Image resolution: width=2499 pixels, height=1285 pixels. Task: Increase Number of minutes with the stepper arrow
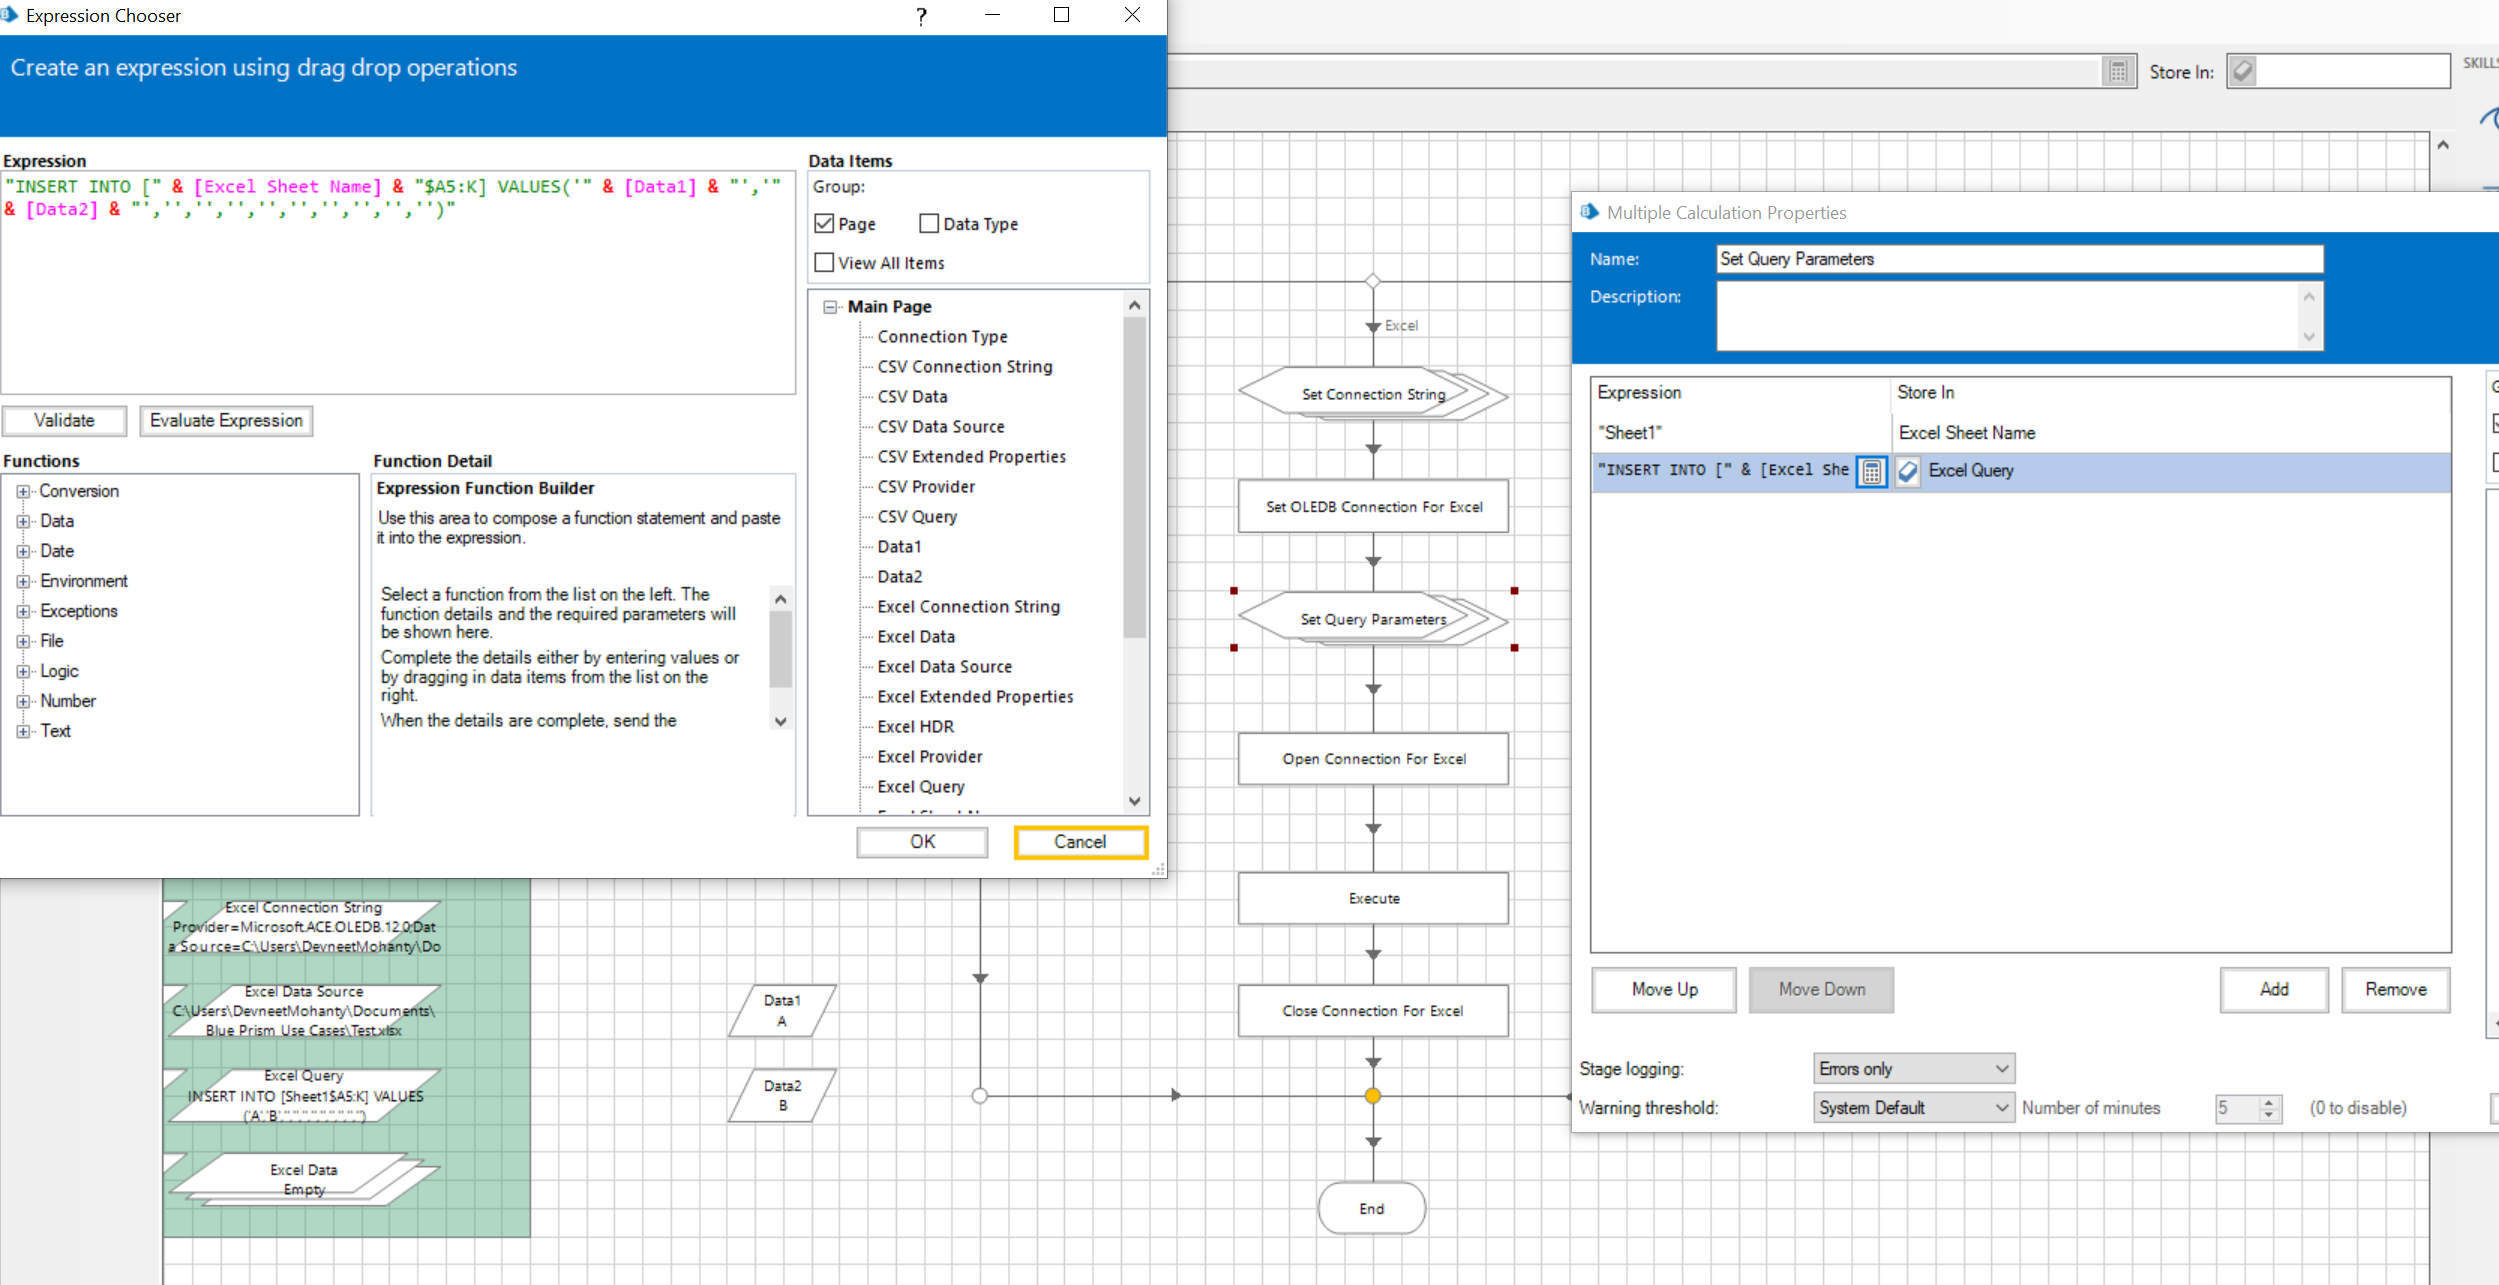point(2268,1102)
